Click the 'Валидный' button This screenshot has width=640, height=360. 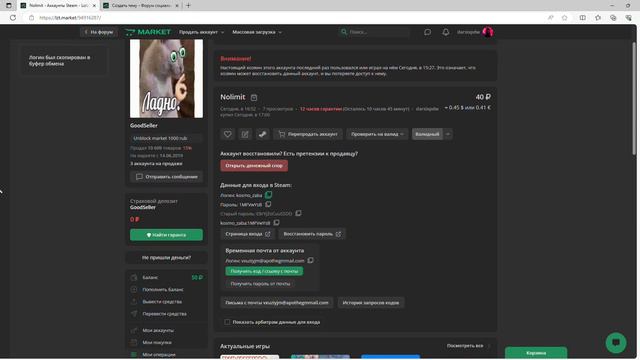pos(427,134)
